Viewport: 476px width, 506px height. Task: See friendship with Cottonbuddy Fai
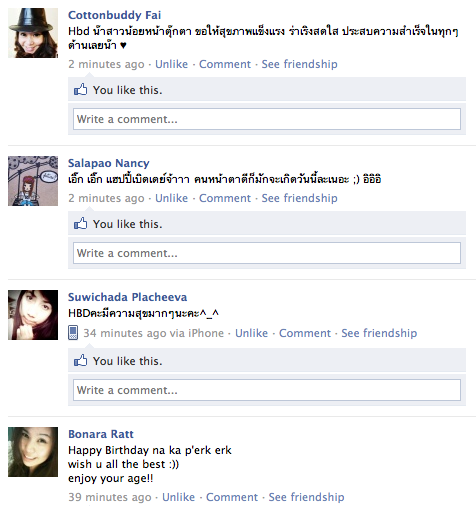click(x=299, y=64)
